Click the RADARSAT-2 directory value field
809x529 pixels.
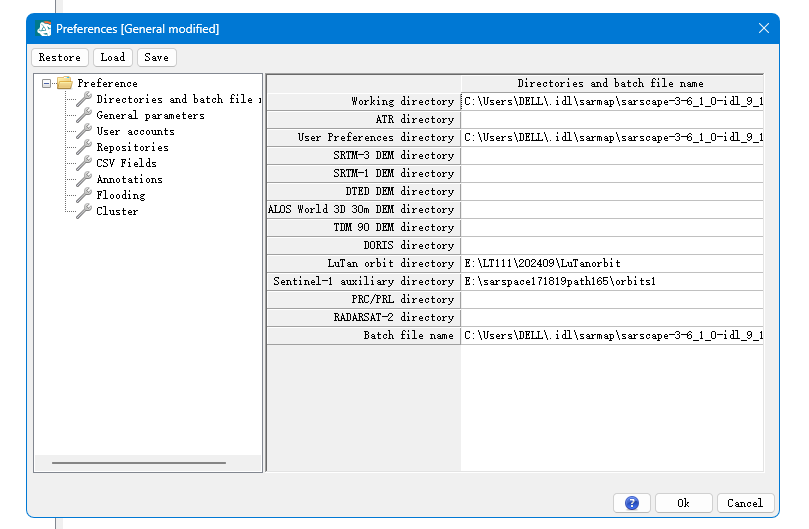(x=612, y=318)
